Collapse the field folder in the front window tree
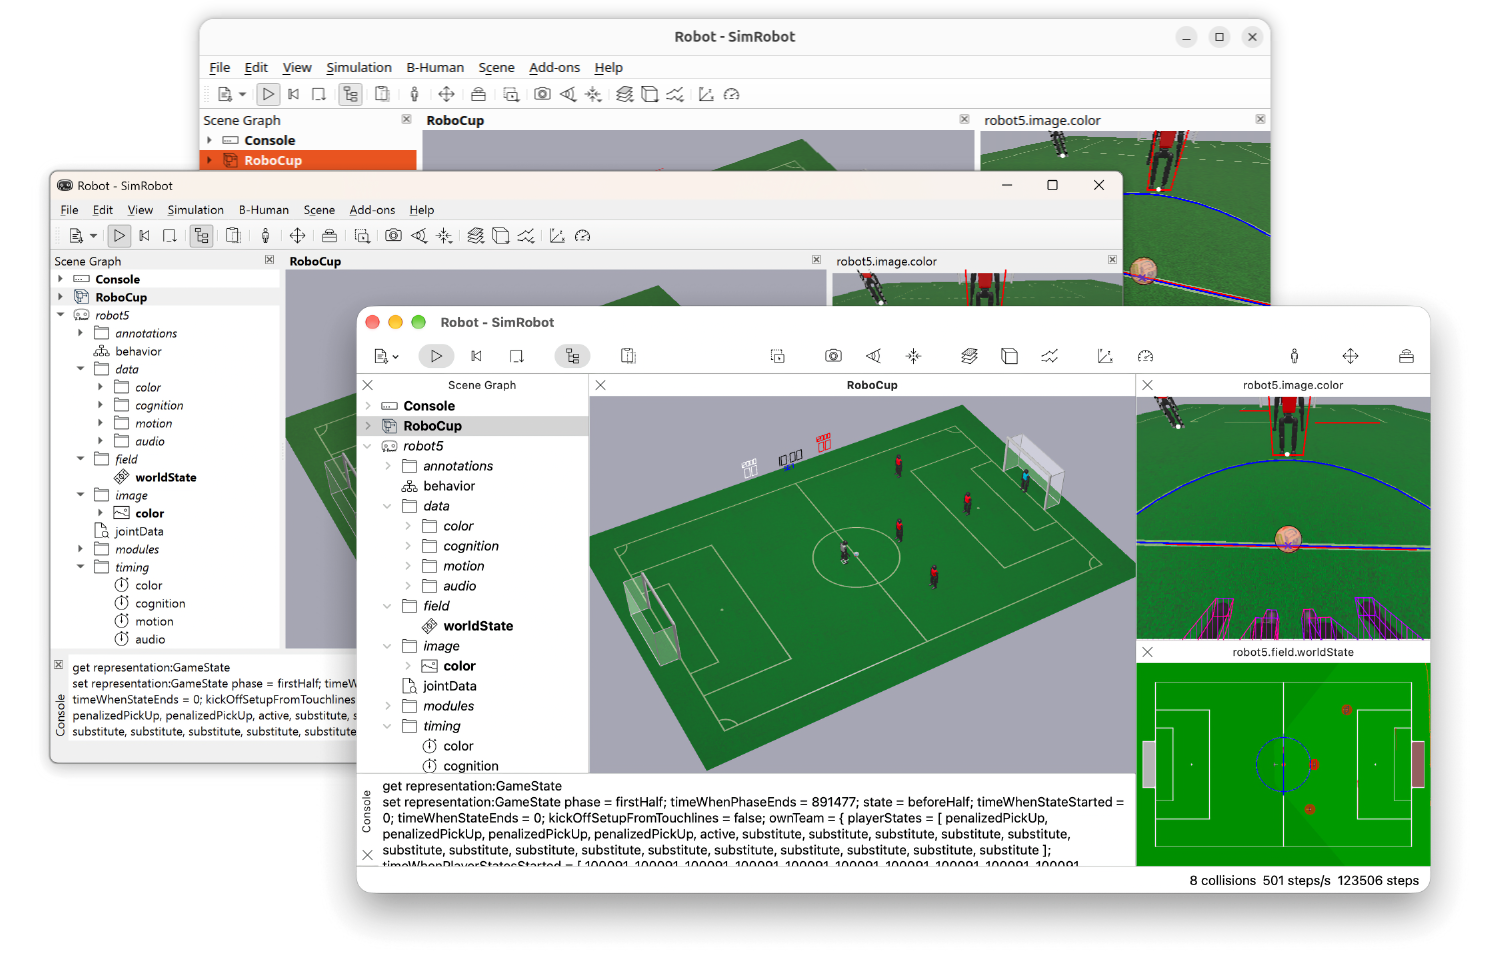This screenshot has width=1486, height=967. tap(388, 606)
